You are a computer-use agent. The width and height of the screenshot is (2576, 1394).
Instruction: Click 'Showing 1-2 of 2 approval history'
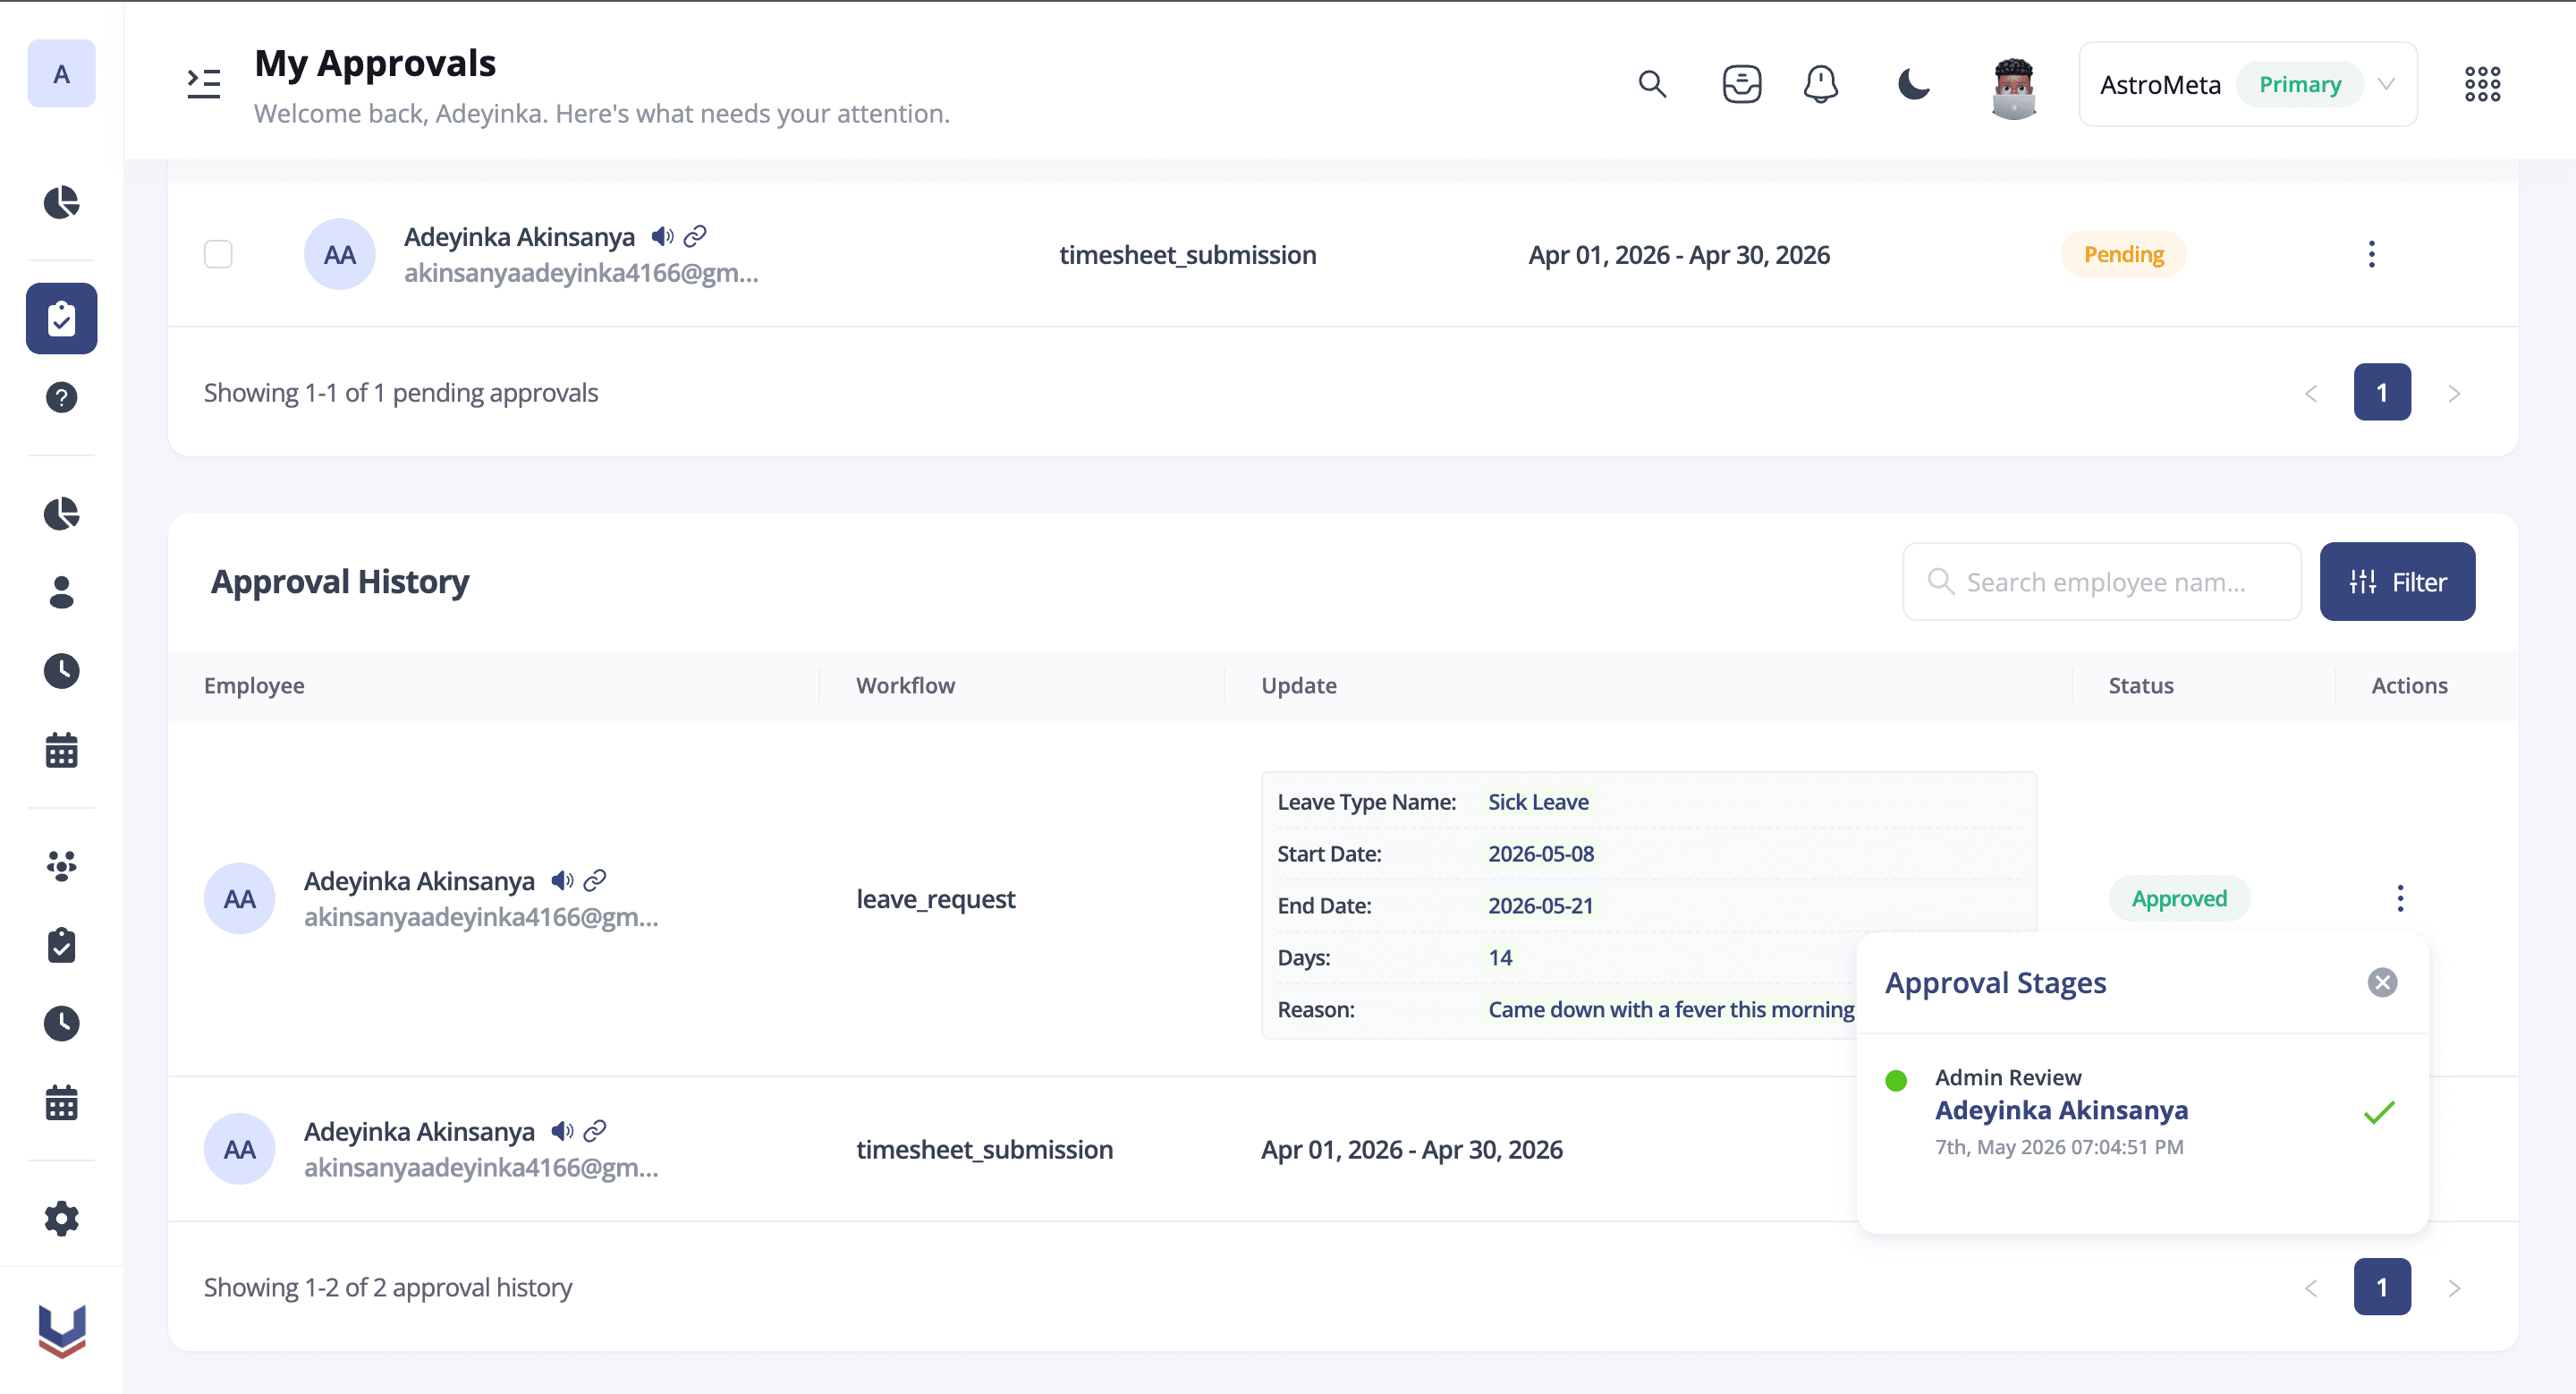click(388, 1287)
